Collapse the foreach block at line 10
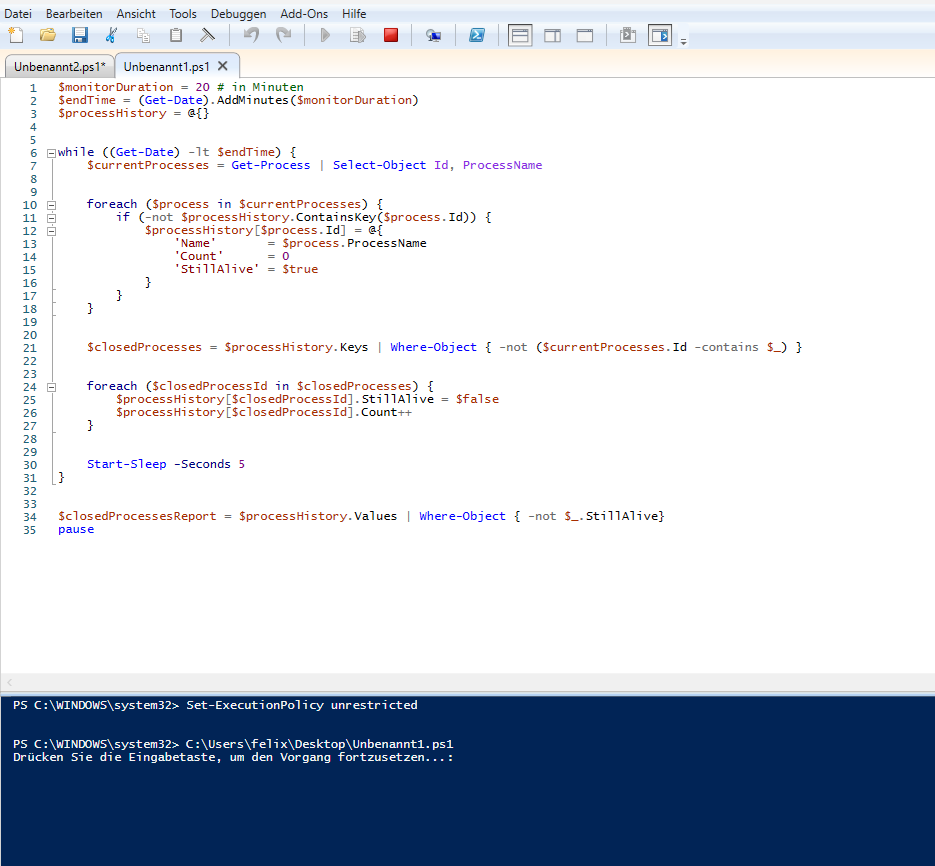This screenshot has height=866, width=935. [51, 205]
